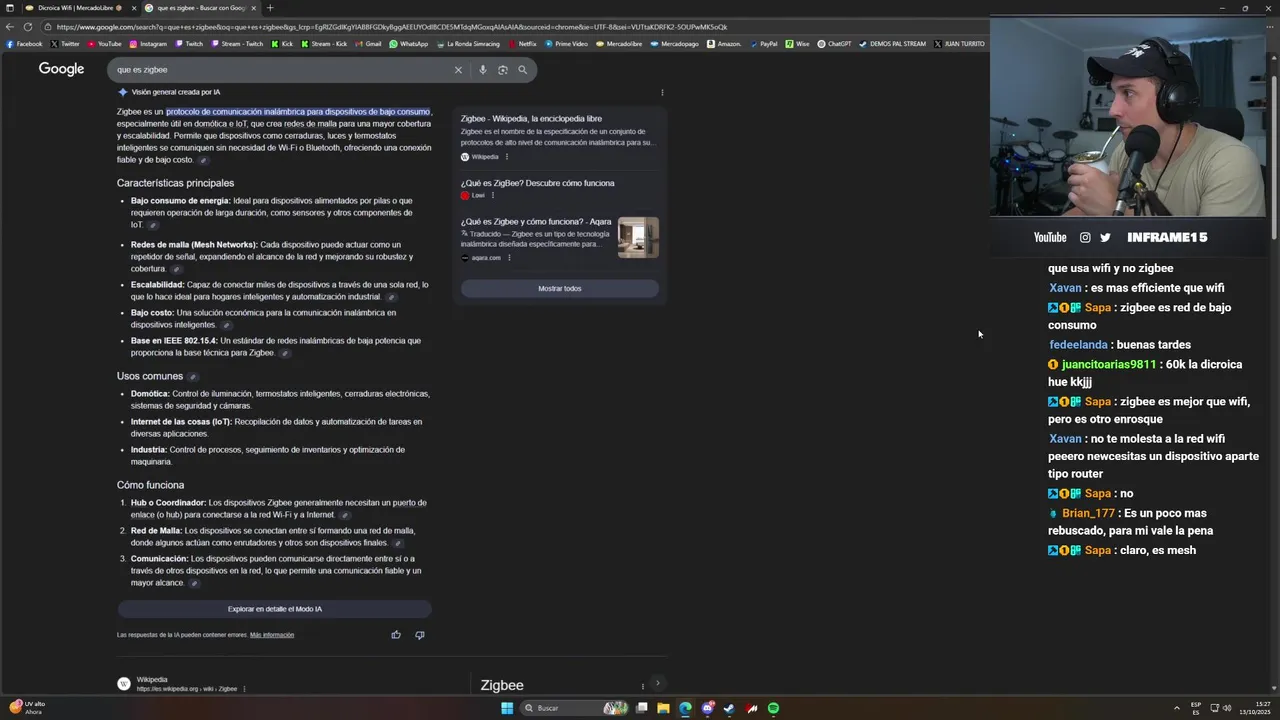This screenshot has width=1280, height=720.
Task: Open the WhatsApp bookmark
Action: pyautogui.click(x=409, y=44)
